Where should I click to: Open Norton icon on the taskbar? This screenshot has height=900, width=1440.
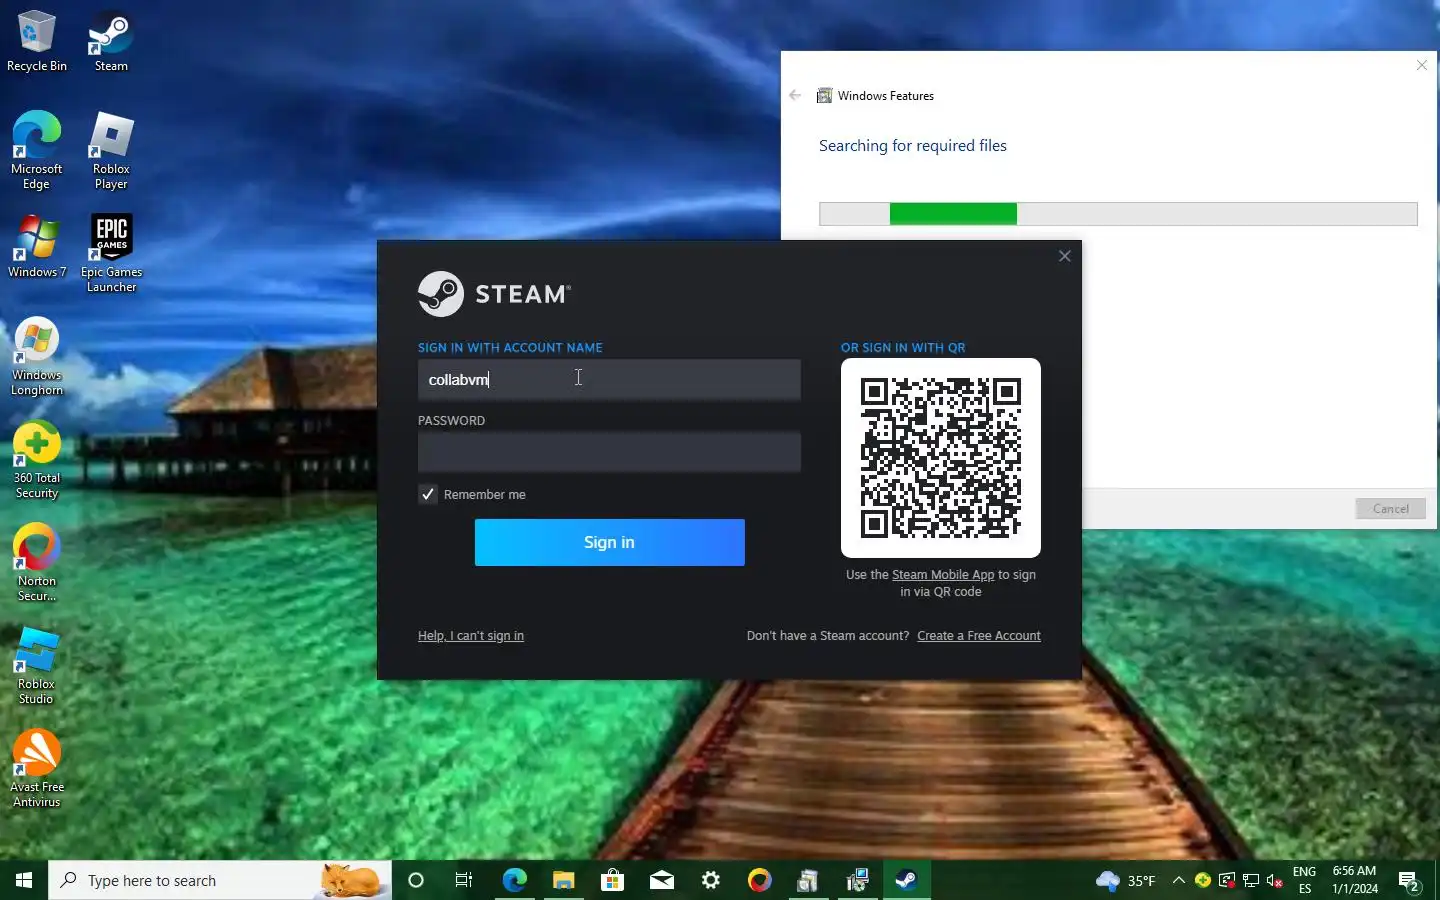[x=759, y=880]
